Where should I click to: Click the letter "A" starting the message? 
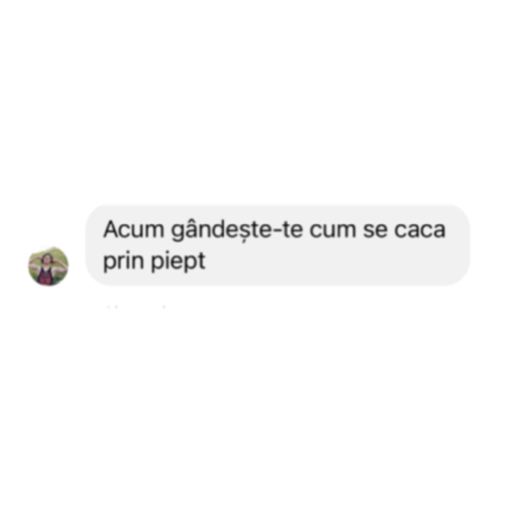(111, 229)
